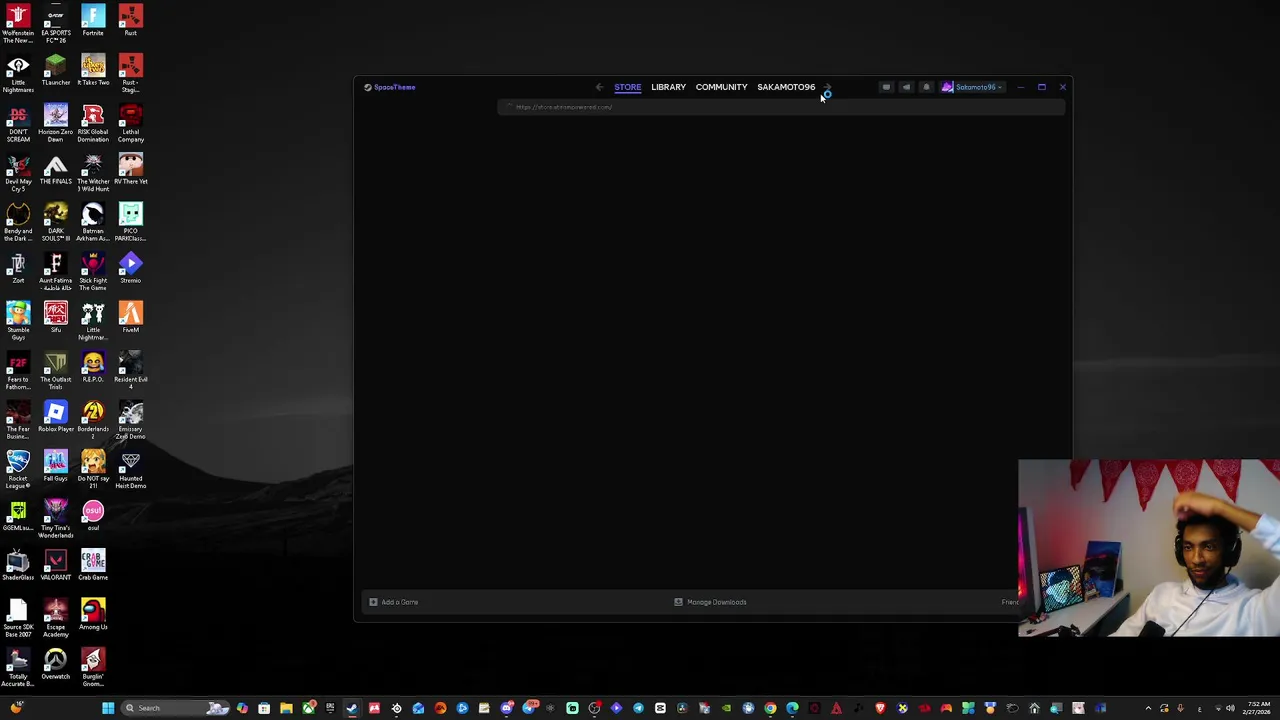The width and height of the screenshot is (1280, 720).
Task: Select the Stumble Guys icon
Action: (x=18, y=322)
